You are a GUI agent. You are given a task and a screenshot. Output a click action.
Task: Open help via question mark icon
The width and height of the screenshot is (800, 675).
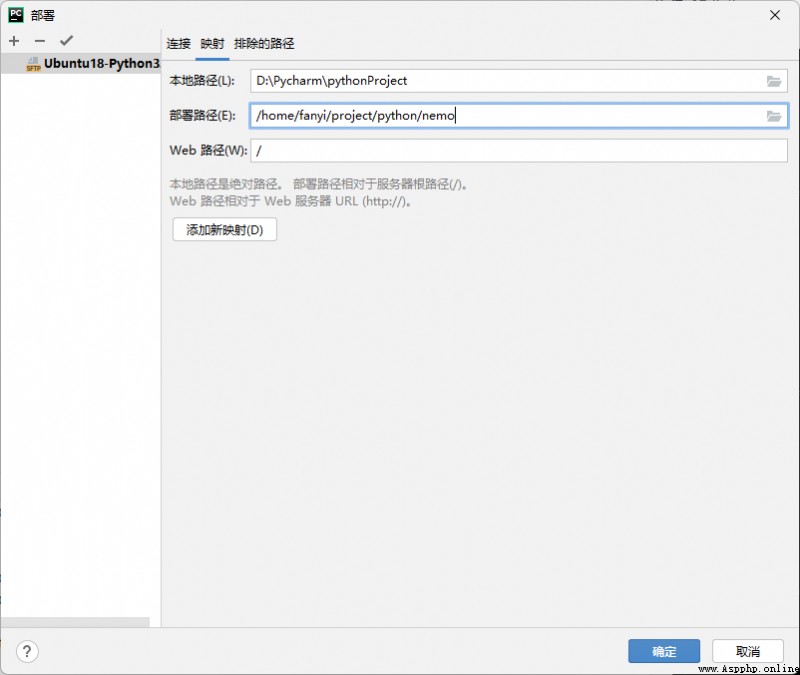point(27,652)
